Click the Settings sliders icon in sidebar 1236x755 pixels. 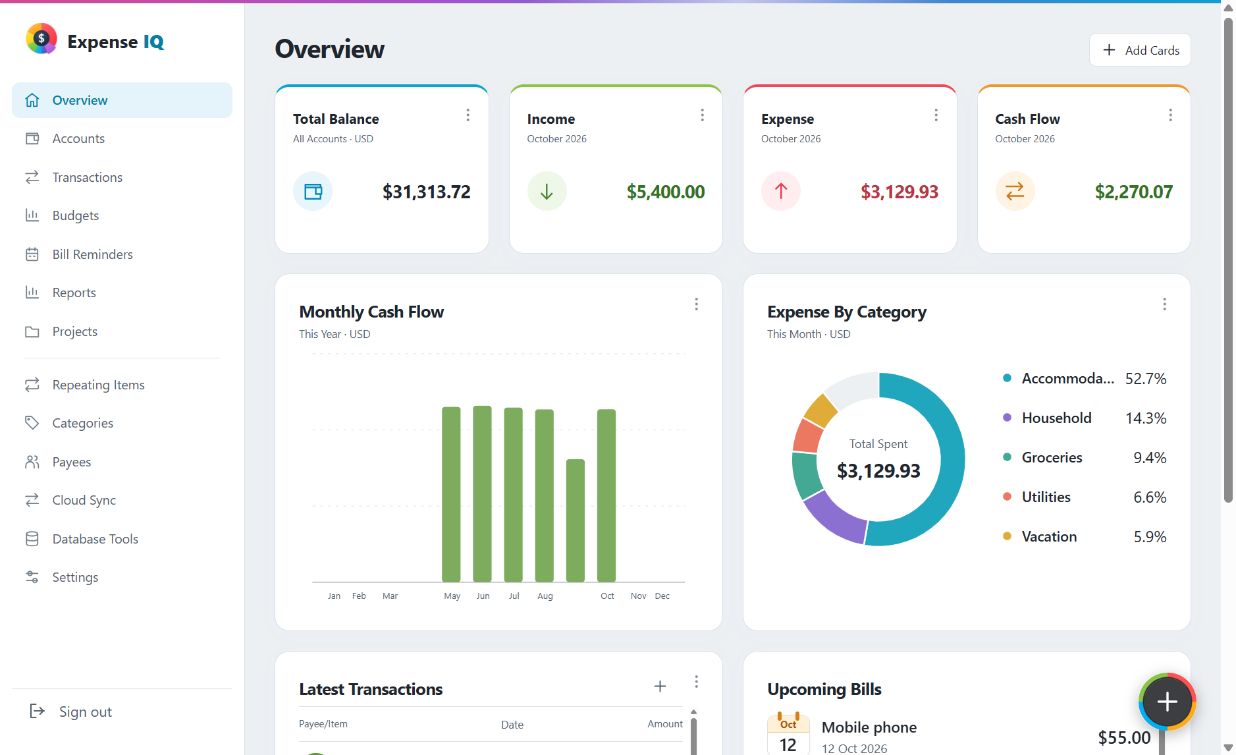tap(32, 577)
